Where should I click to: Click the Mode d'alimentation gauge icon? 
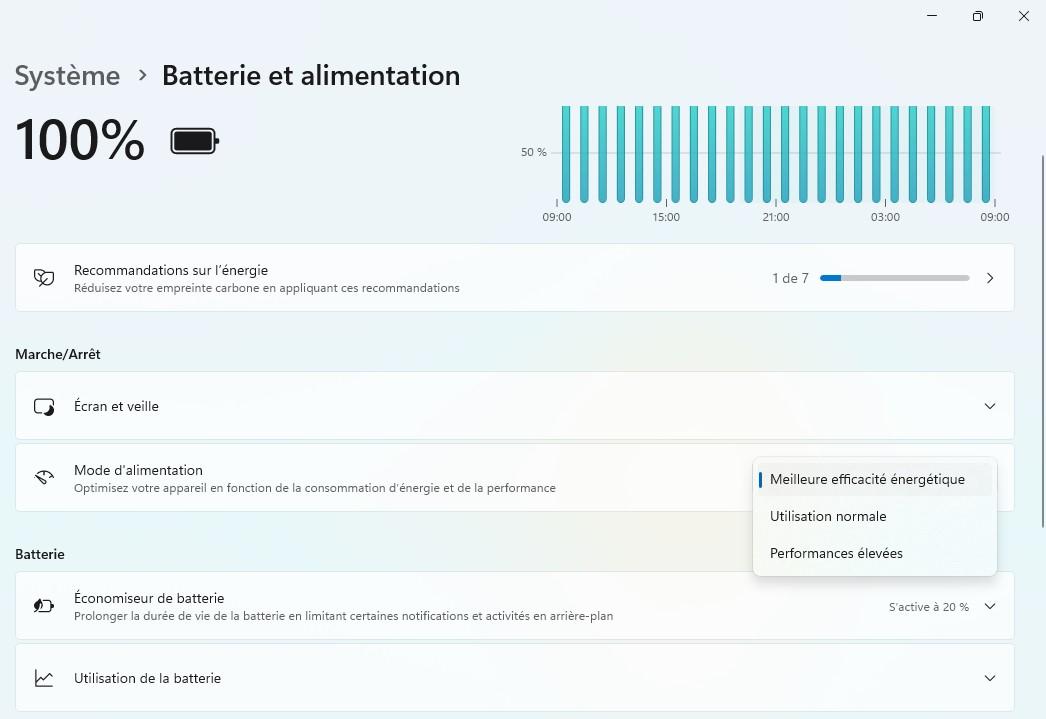tap(44, 478)
